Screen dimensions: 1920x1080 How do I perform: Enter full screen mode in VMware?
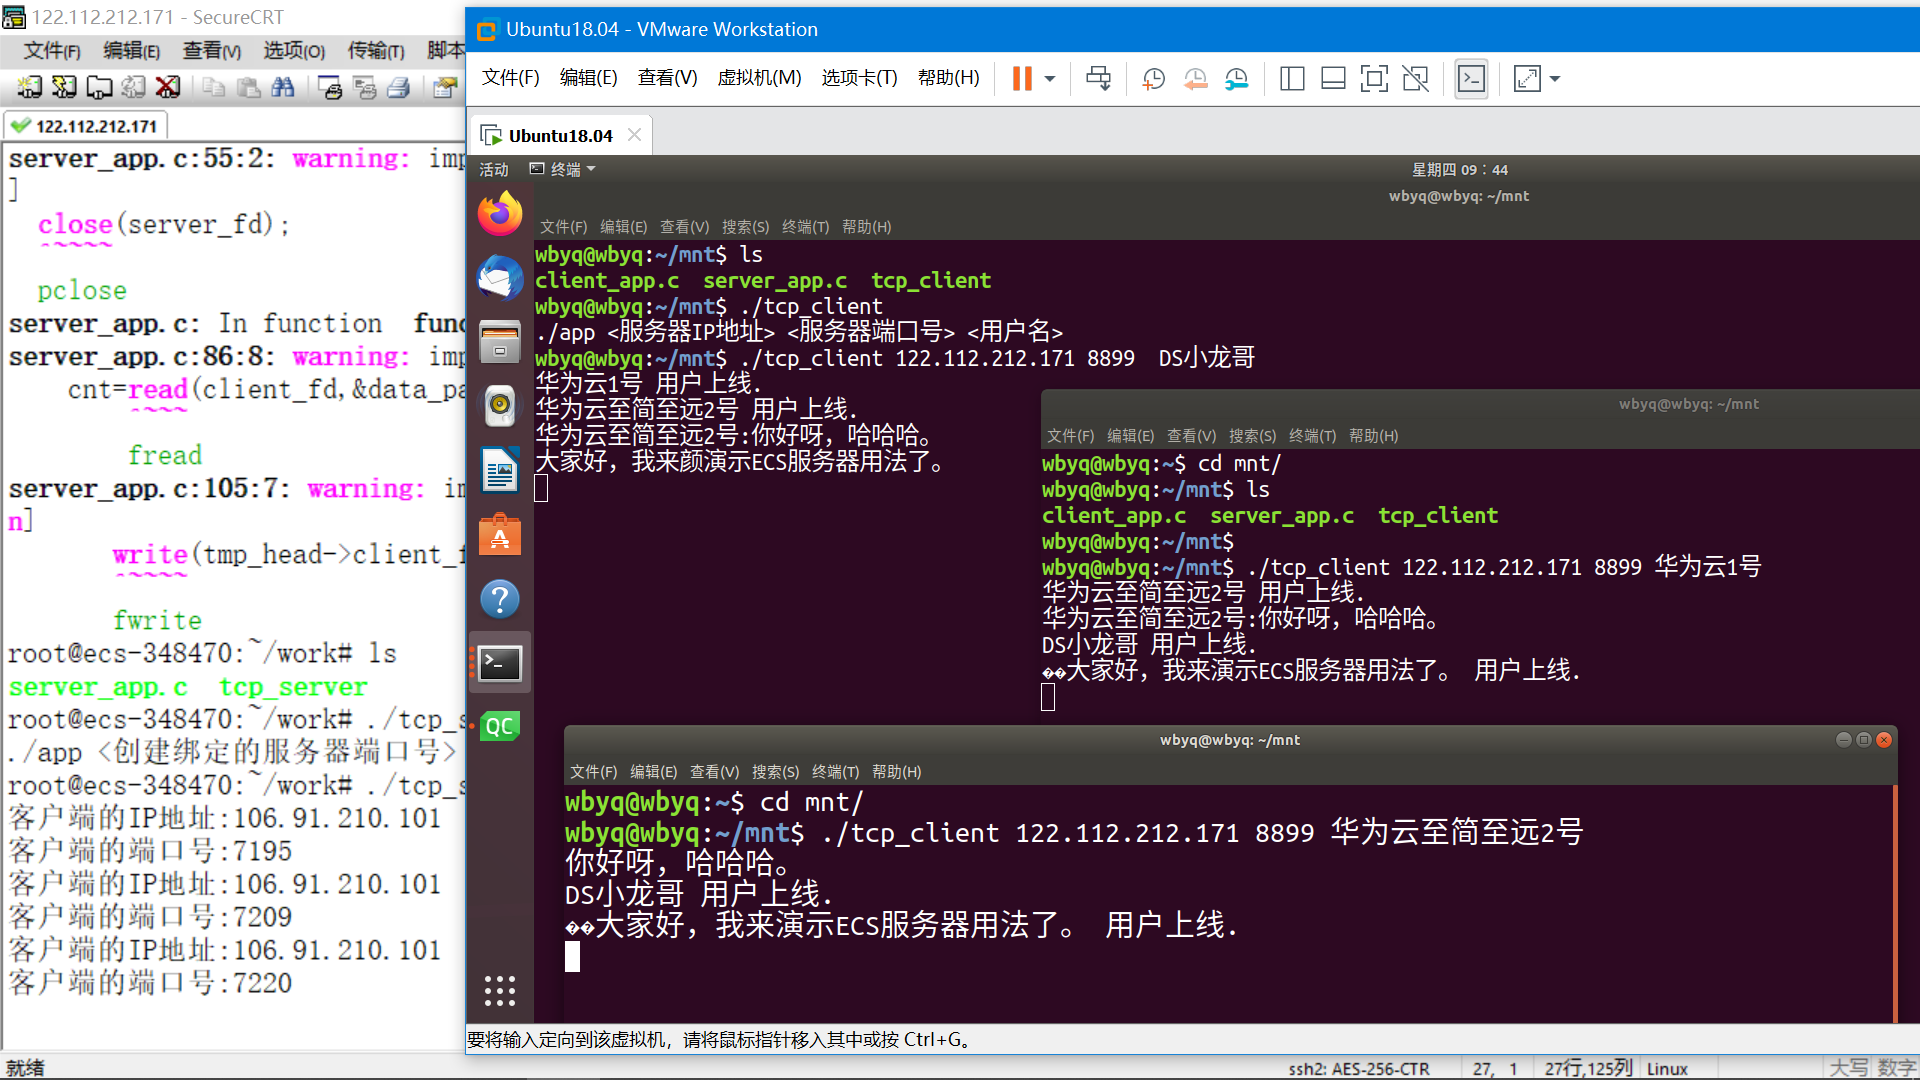pyautogui.click(x=1374, y=79)
